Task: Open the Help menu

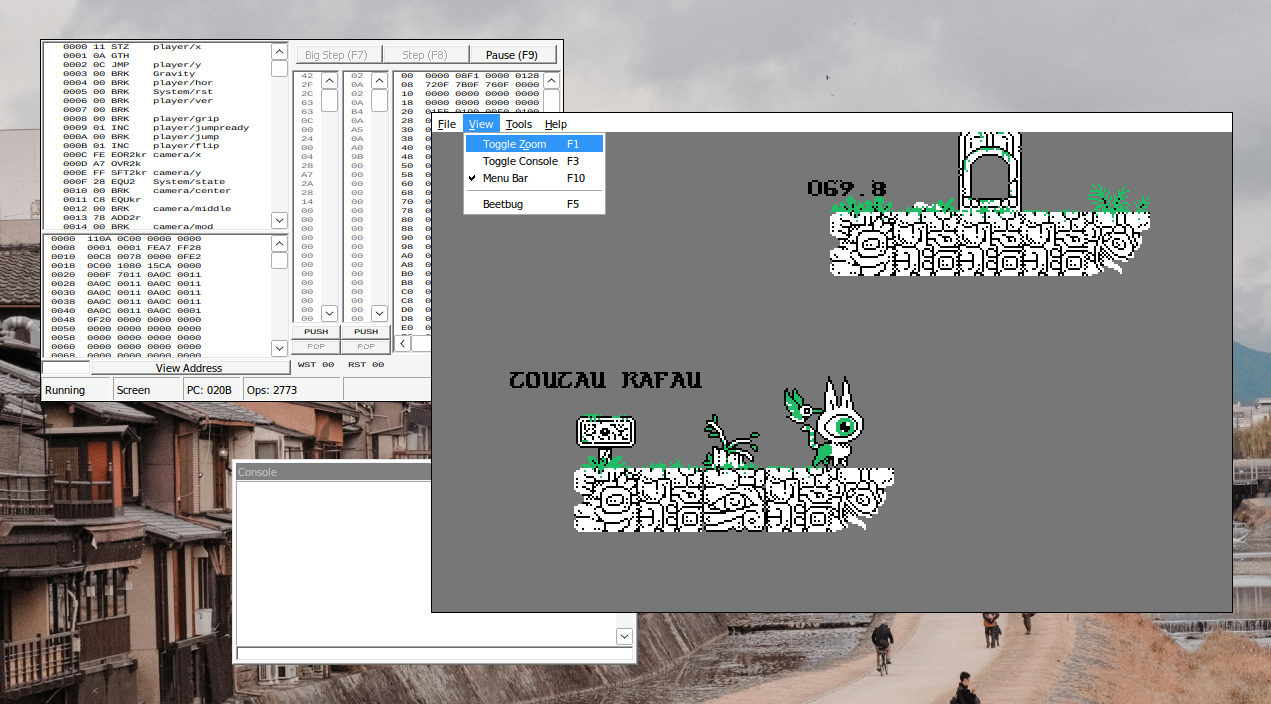Action: (x=556, y=124)
